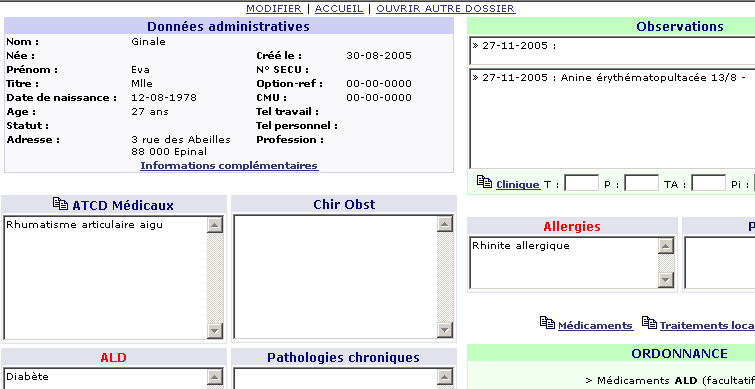Click the Données administratives header
This screenshot has width=755, height=389.
tap(228, 26)
